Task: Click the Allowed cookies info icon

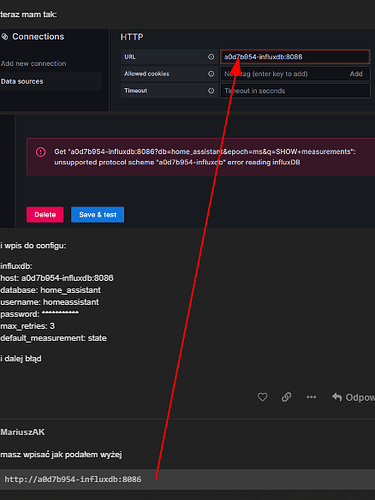Action: [x=211, y=74]
